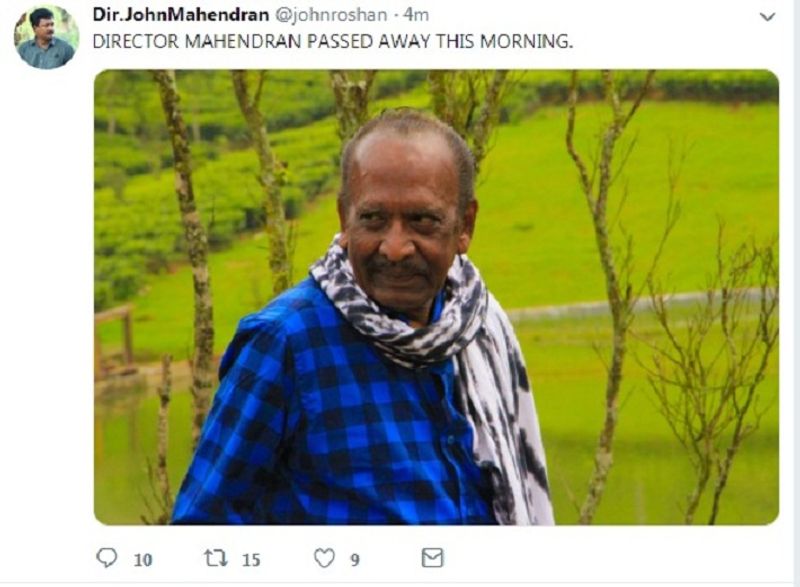Open the tweet's attached photo
The image size is (800, 587).
pyautogui.click(x=436, y=297)
